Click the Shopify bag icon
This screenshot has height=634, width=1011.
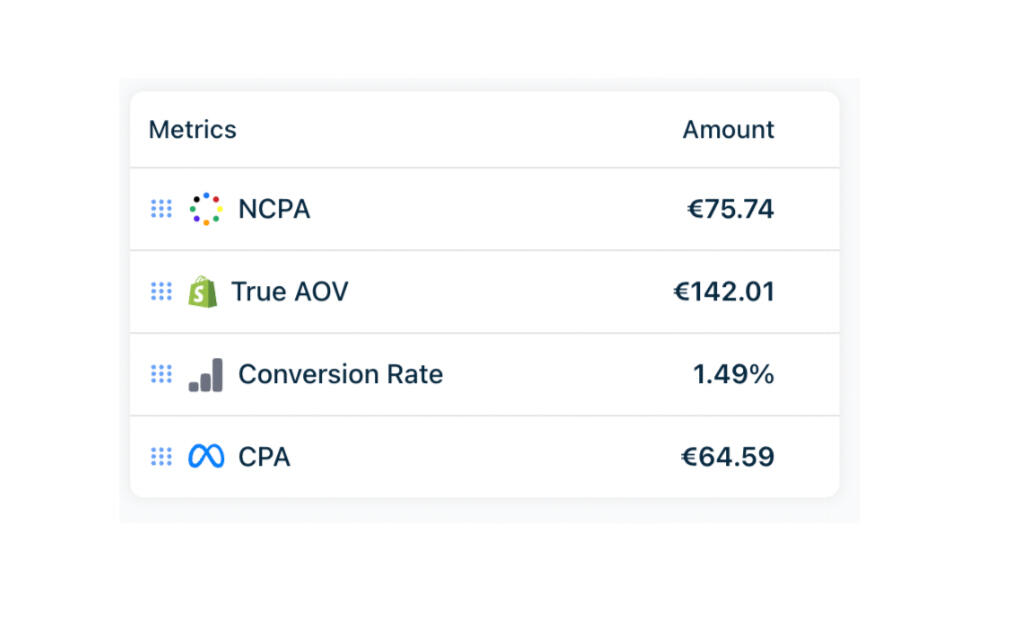(x=203, y=292)
